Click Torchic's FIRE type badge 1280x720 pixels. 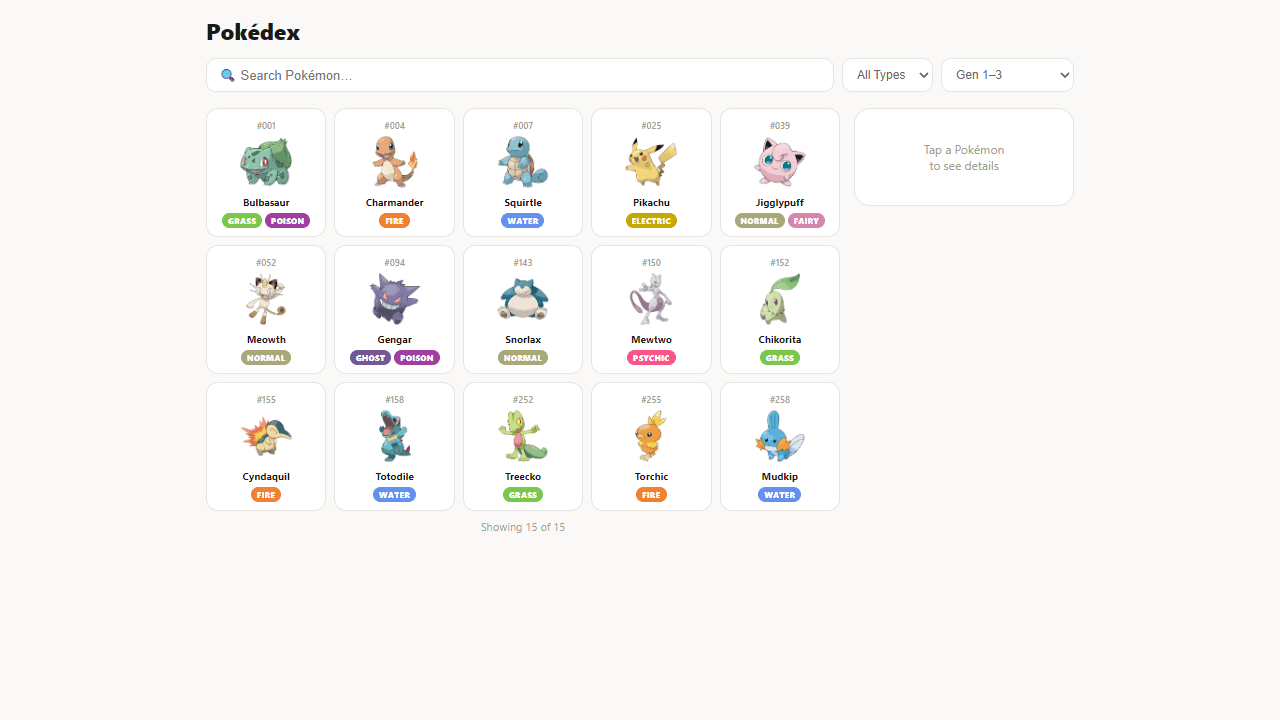(651, 495)
